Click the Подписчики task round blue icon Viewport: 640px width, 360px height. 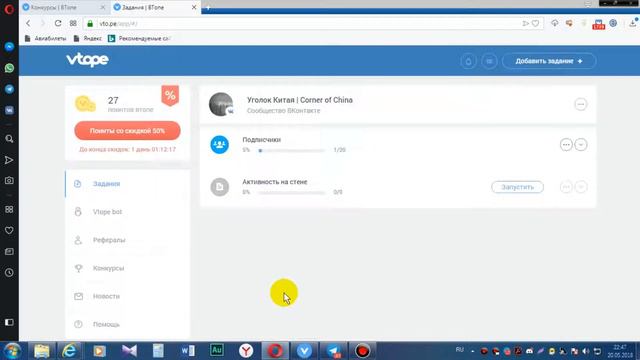pyautogui.click(x=220, y=144)
